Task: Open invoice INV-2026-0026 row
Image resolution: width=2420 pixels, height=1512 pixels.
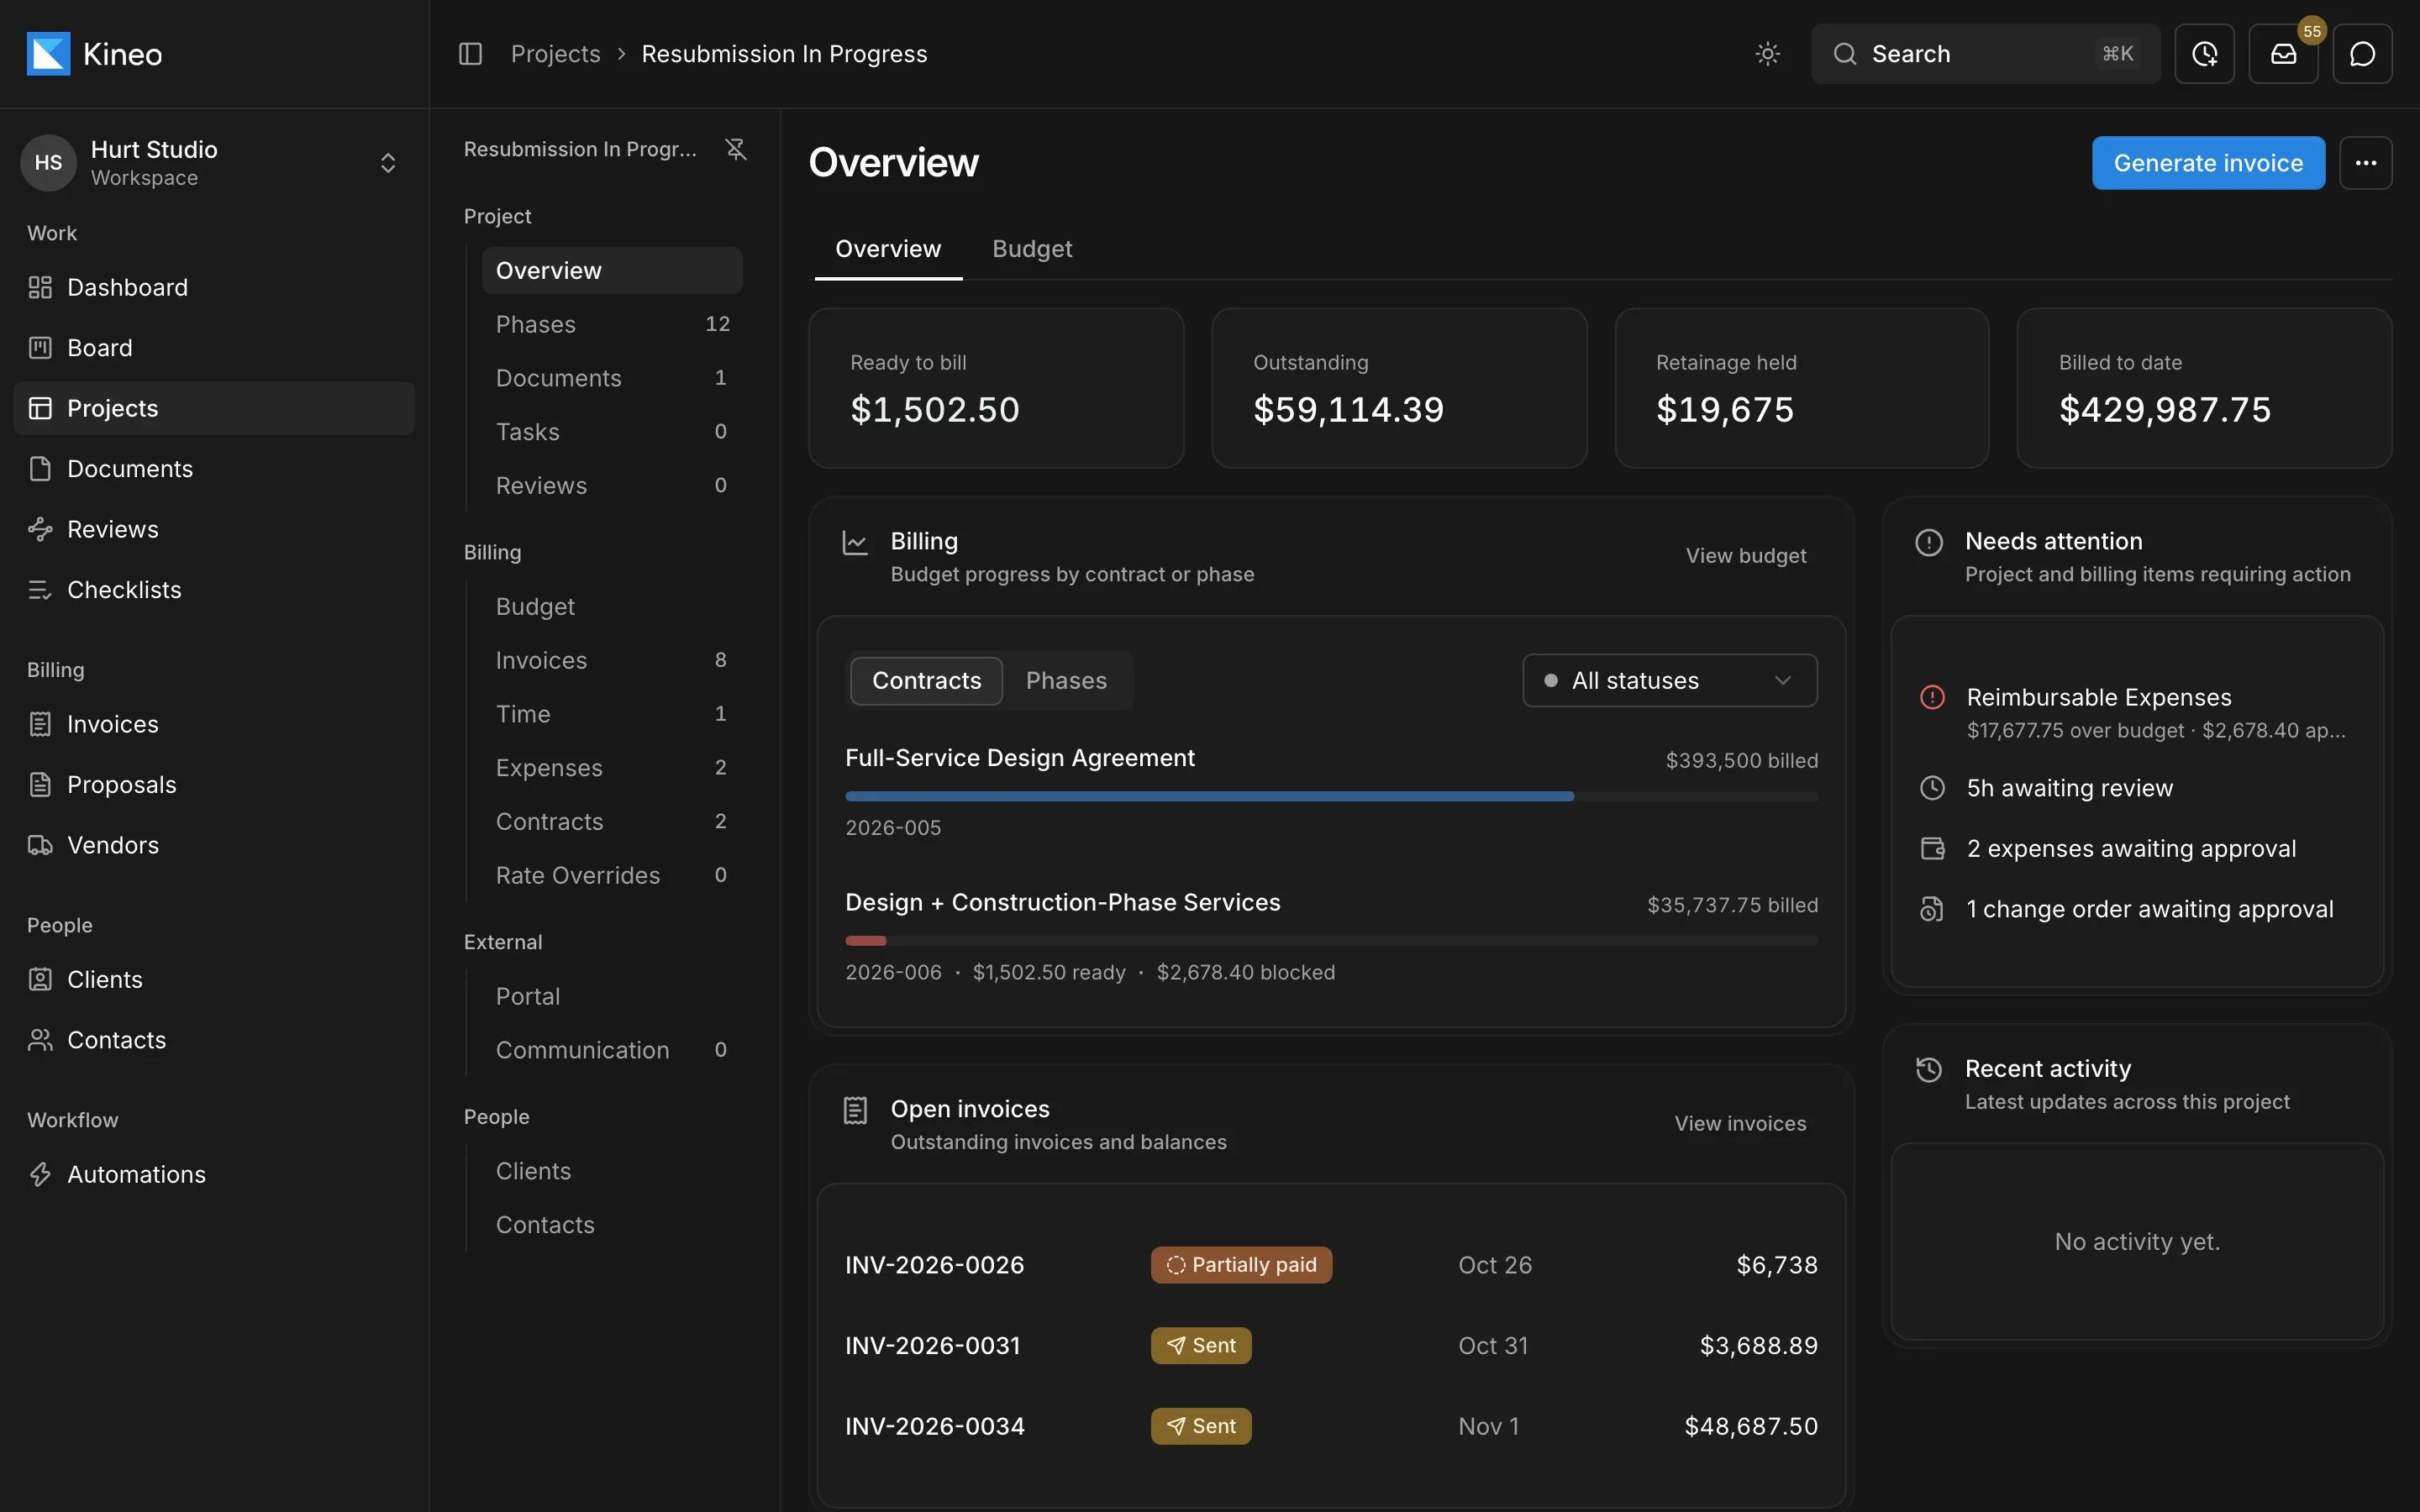Action: (1331, 1265)
